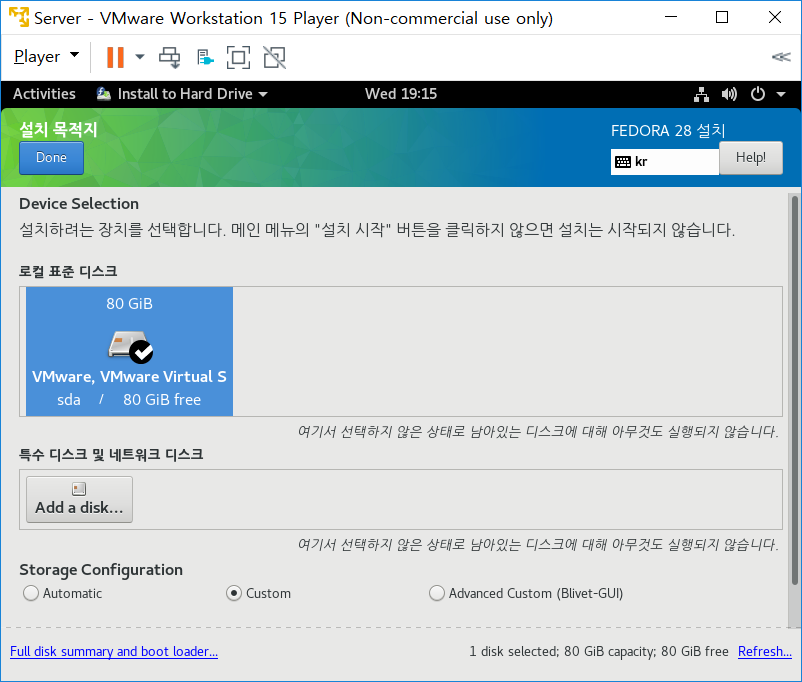
Task: Click the 로컬 표준 디스크 section label
Action: (x=68, y=271)
